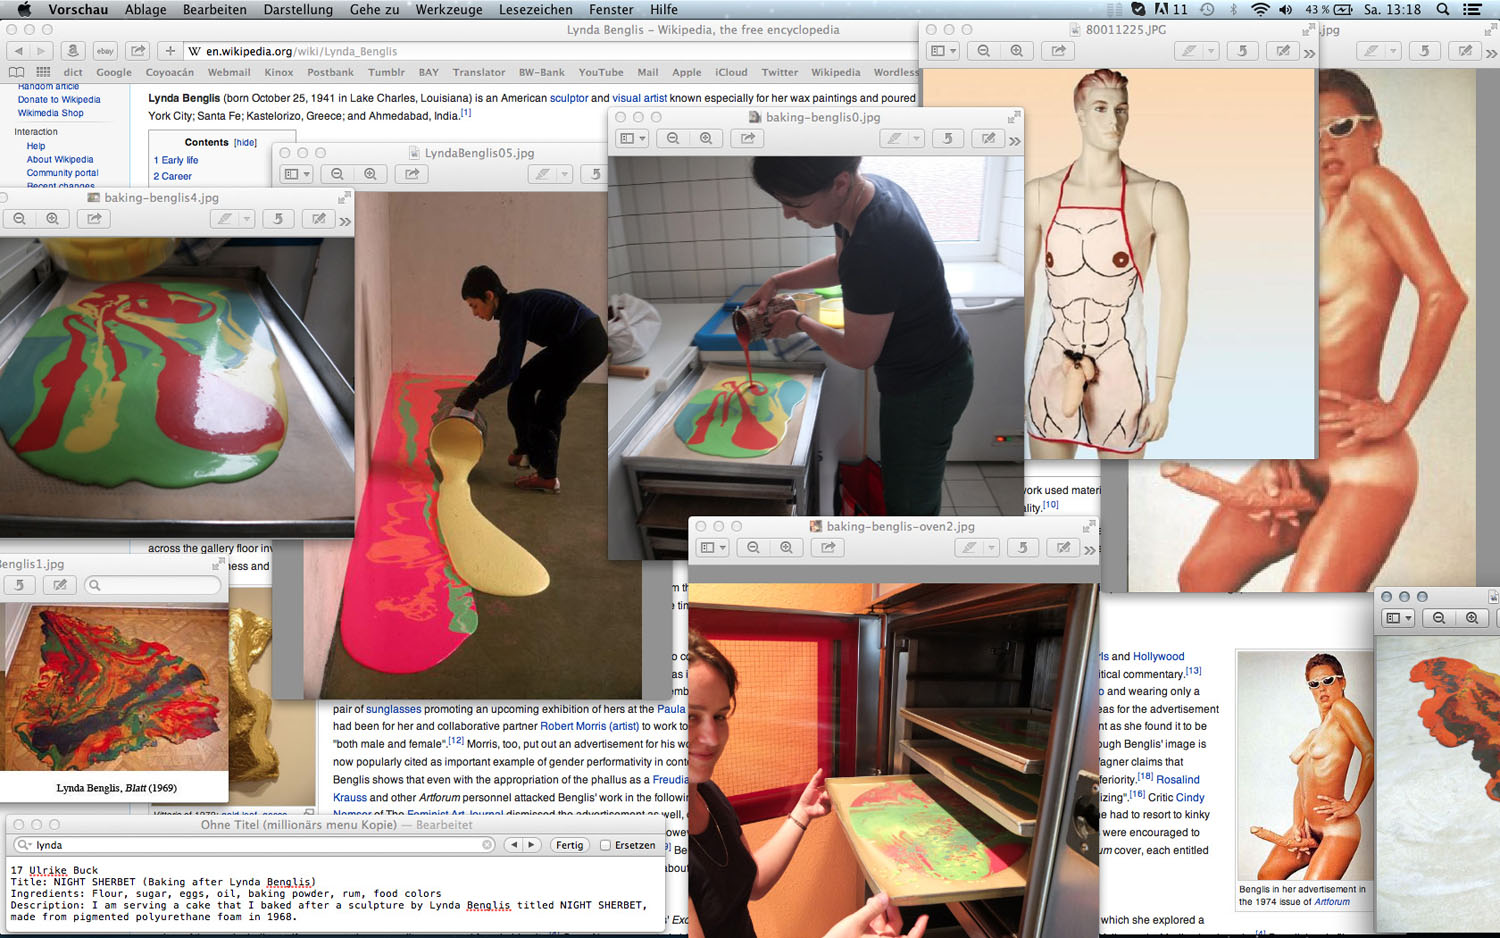This screenshot has width=1500, height=938.
Task: Click Fertig in the find bar
Action: [x=570, y=845]
